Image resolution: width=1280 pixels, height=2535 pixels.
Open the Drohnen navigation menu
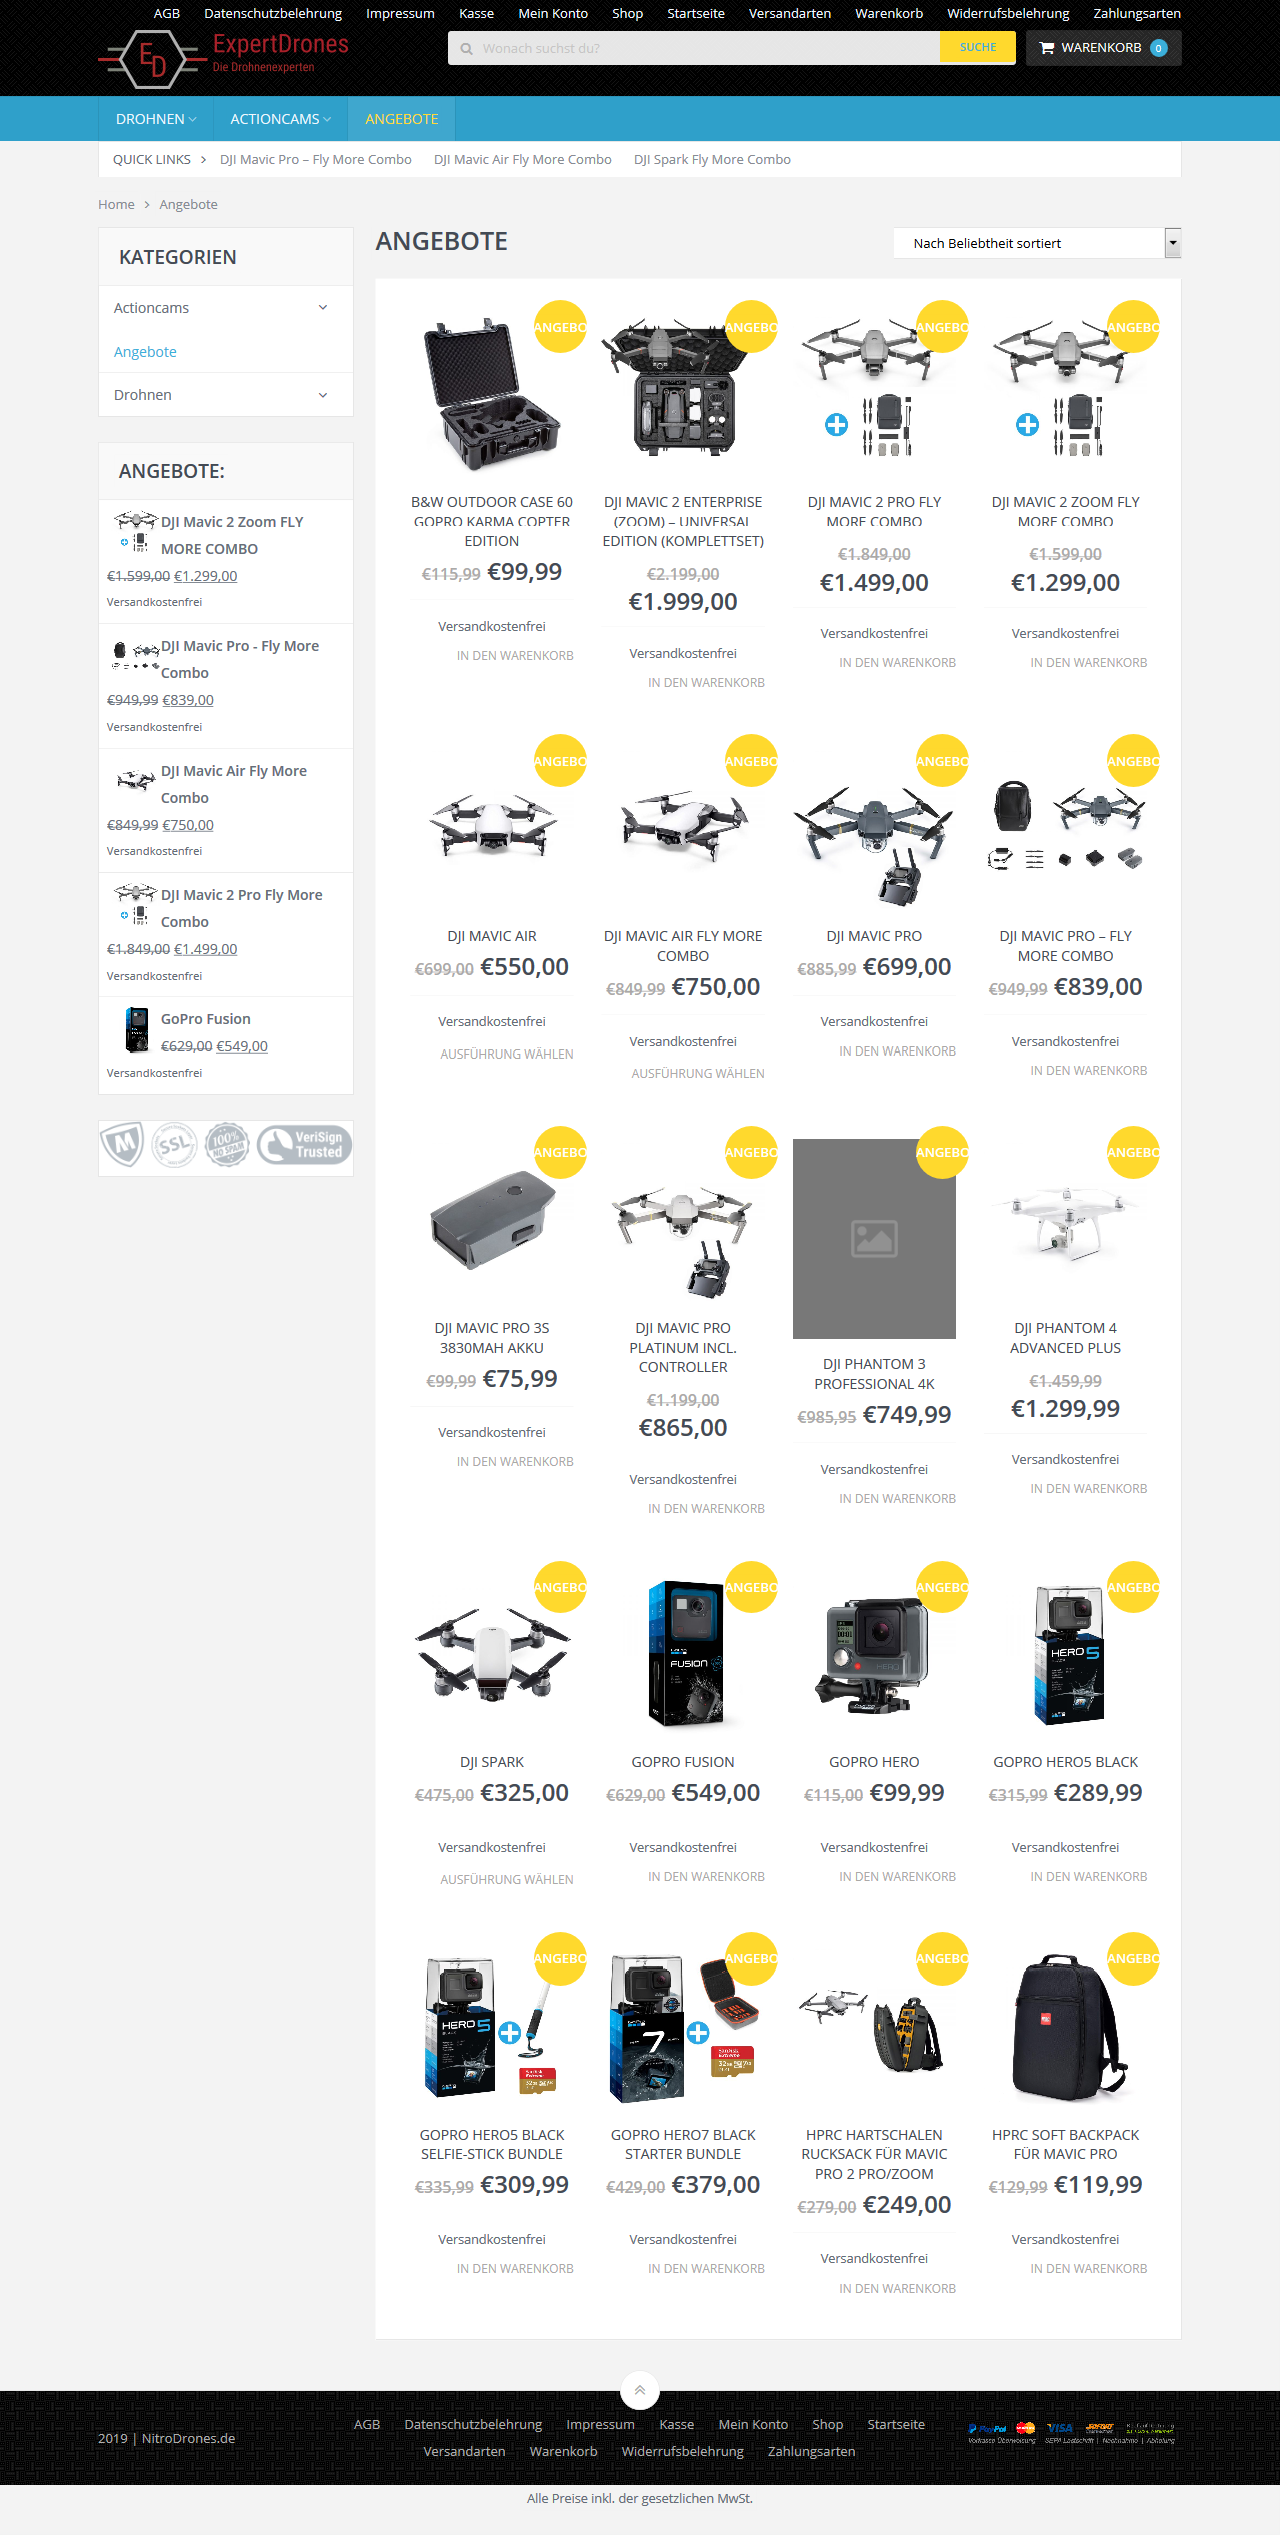(x=156, y=119)
